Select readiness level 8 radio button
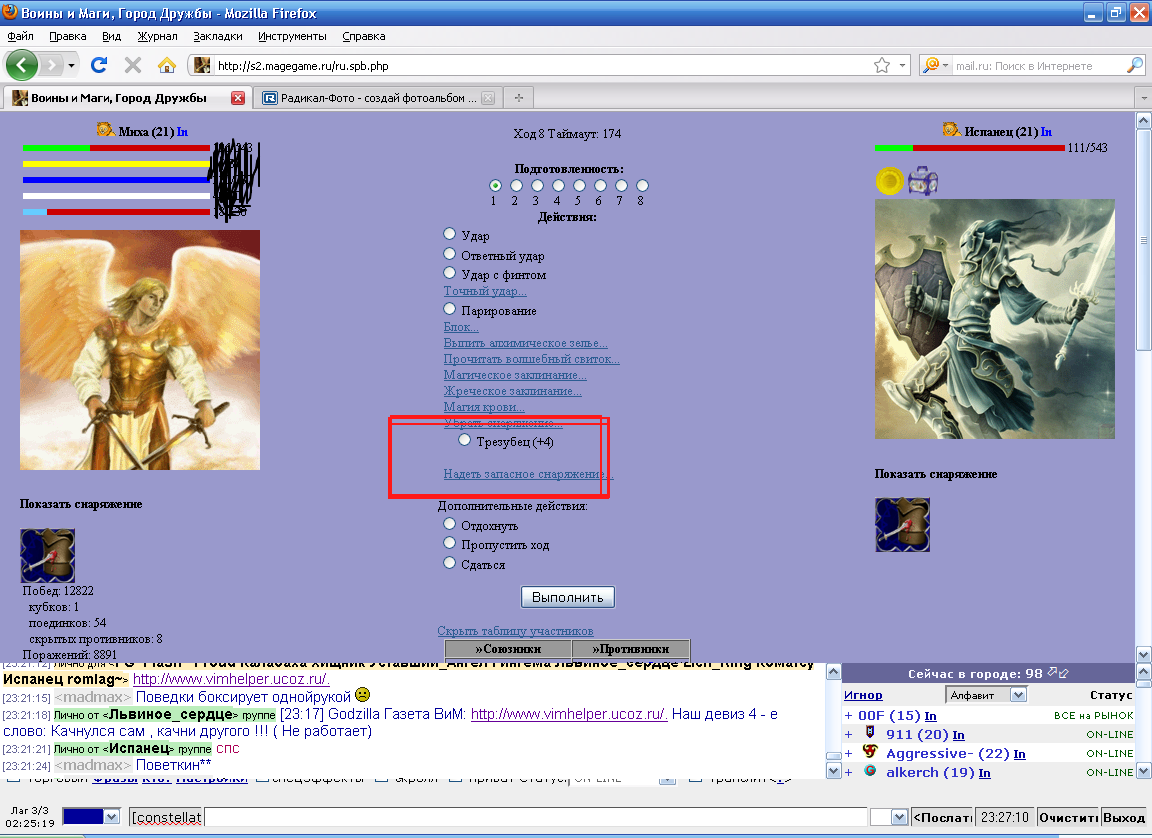 (x=642, y=186)
